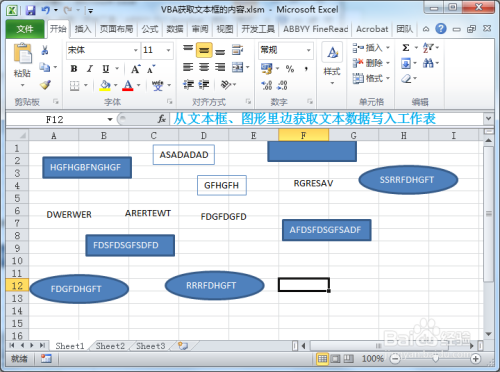Click the AFDSFDSGFSADF rectangle shape

click(x=326, y=230)
